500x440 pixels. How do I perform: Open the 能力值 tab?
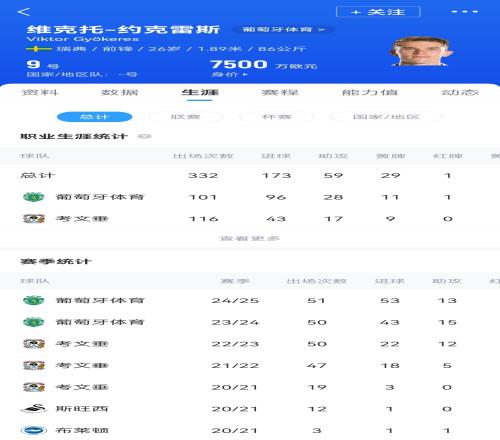[x=370, y=92]
